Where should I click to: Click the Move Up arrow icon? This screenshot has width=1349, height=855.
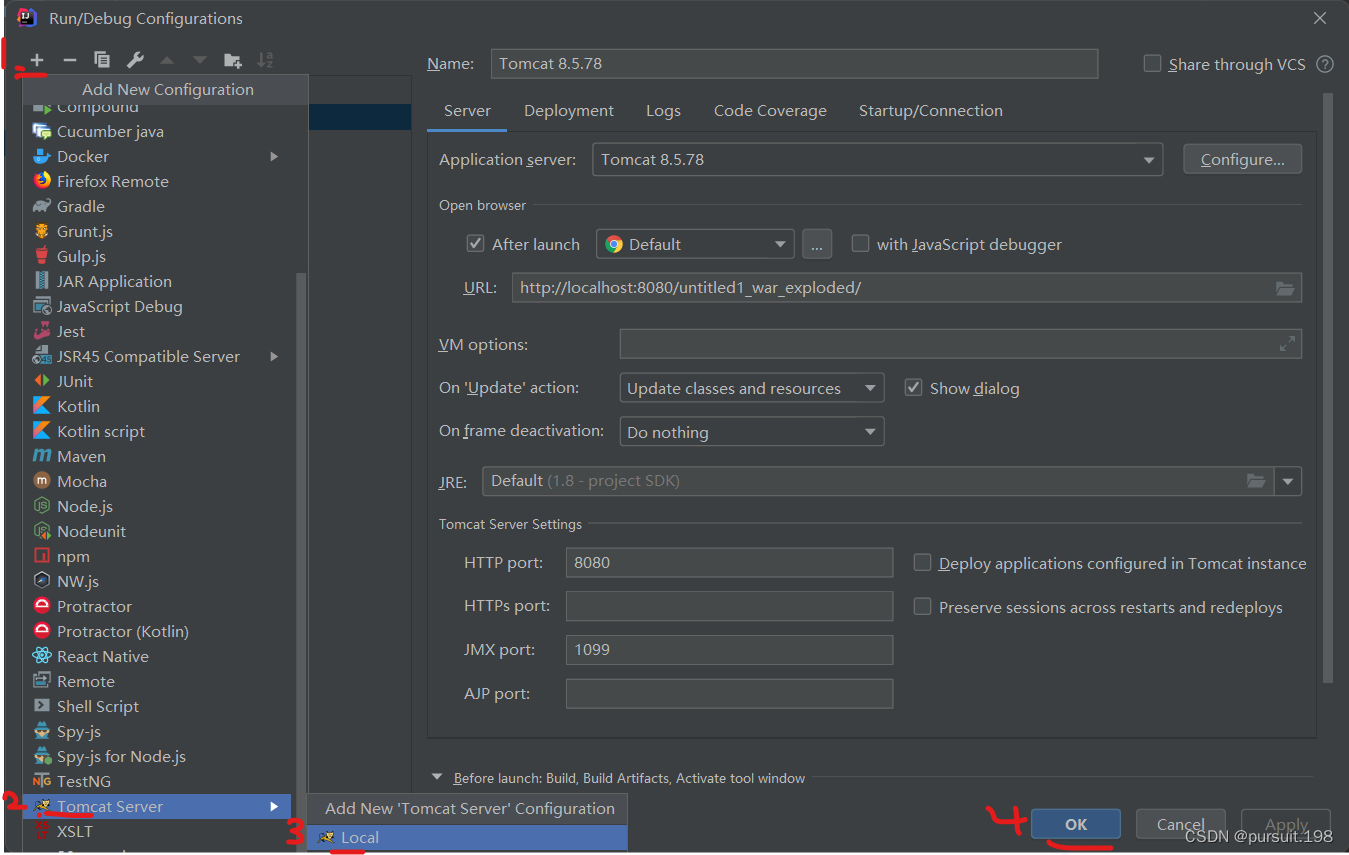pyautogui.click(x=167, y=60)
